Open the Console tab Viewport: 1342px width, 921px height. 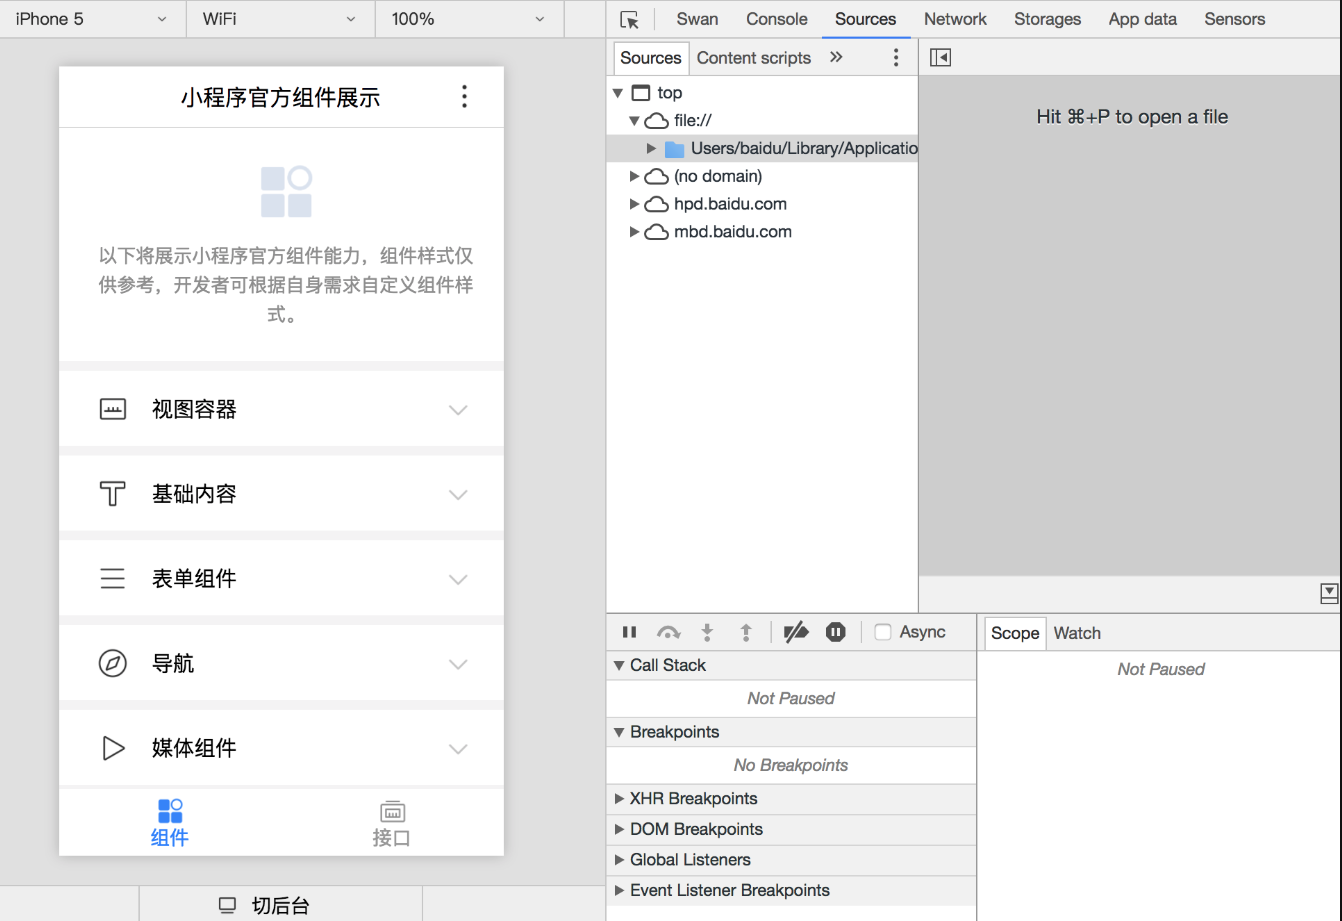[x=777, y=19]
